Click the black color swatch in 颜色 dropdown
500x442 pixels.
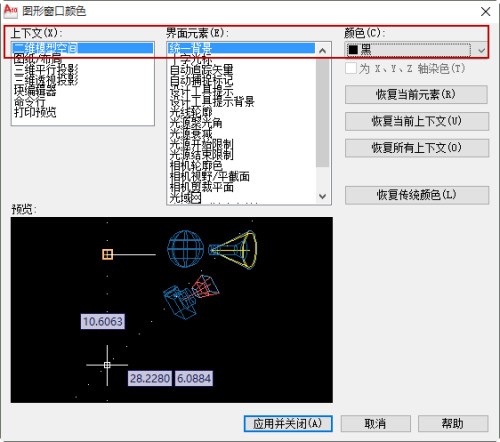coord(353,50)
